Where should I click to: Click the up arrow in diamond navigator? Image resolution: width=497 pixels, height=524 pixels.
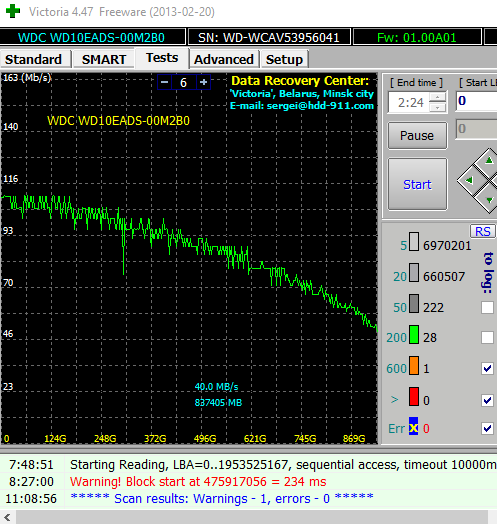point(489,160)
